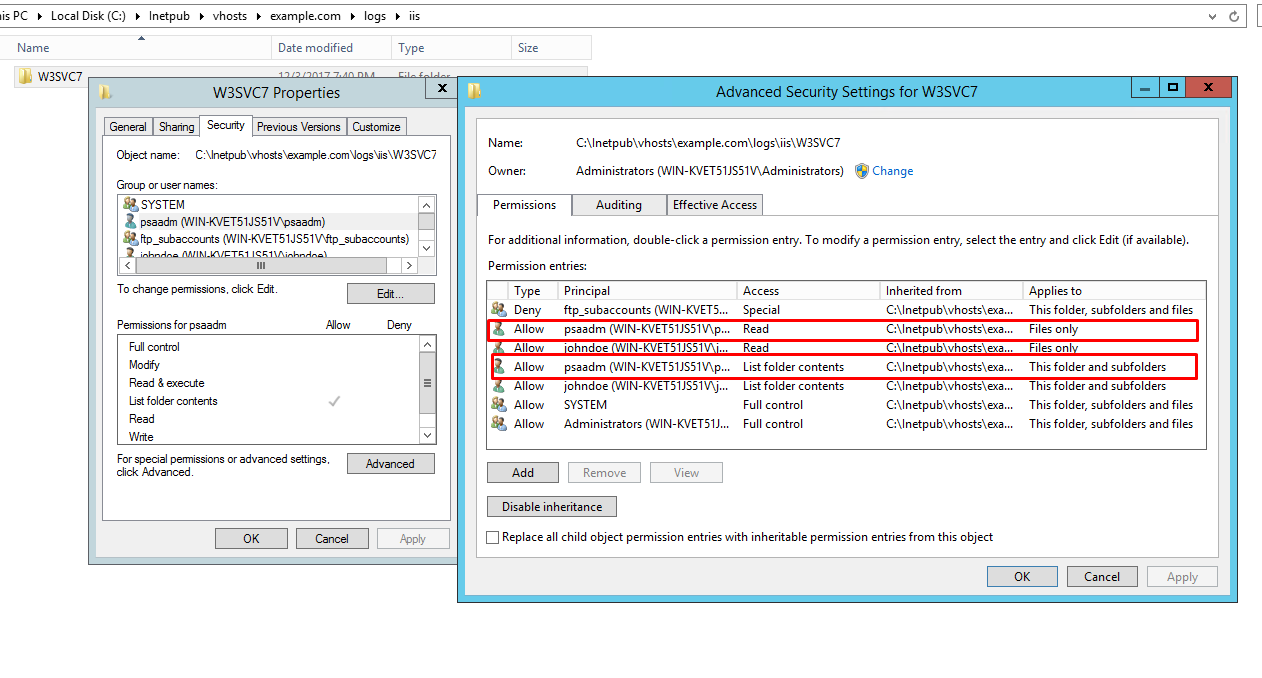Click the psaadm Read entry user icon
Image resolution: width=1262 pixels, height=678 pixels.
click(498, 329)
